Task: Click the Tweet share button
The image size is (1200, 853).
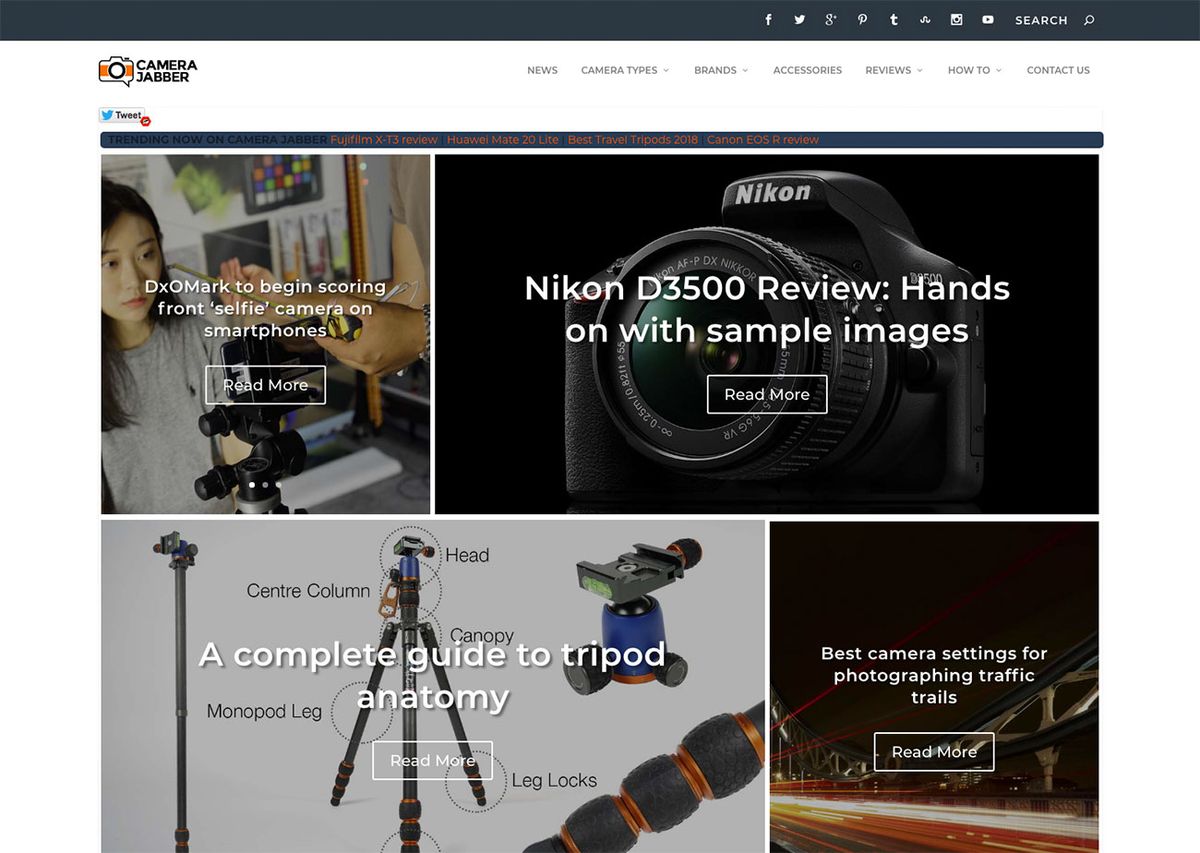Action: tap(120, 115)
